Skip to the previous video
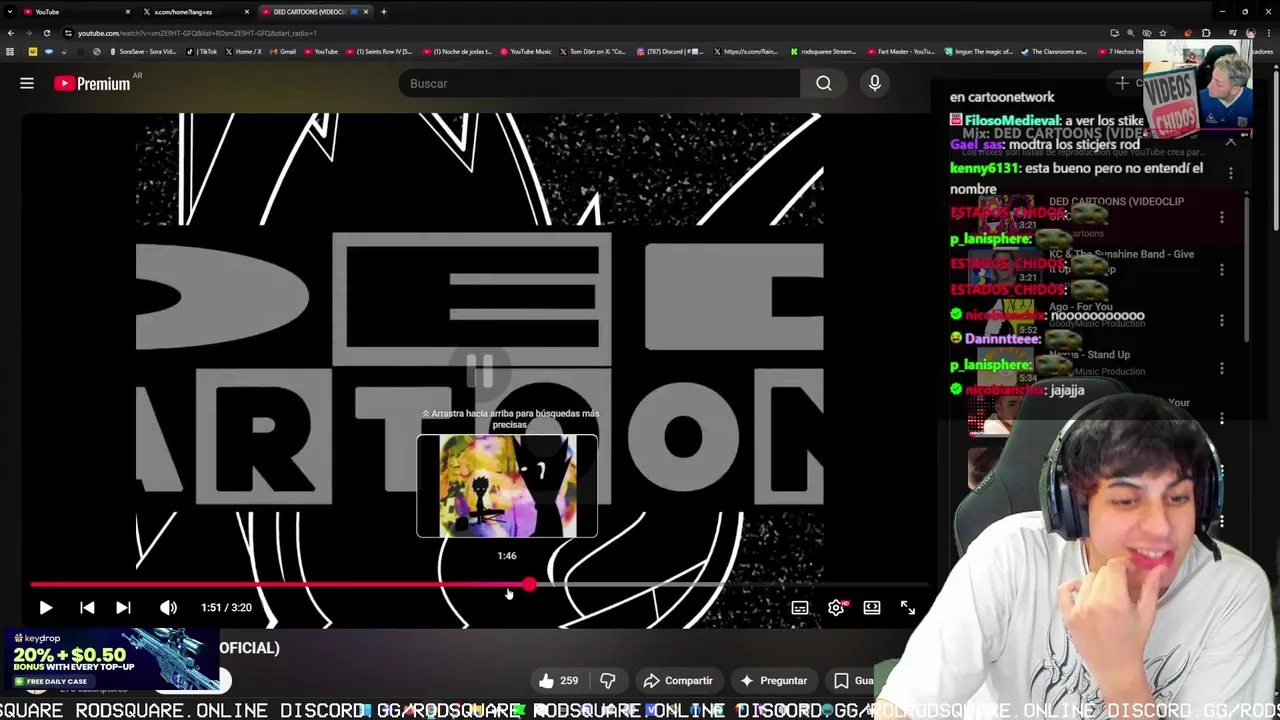 click(87, 607)
